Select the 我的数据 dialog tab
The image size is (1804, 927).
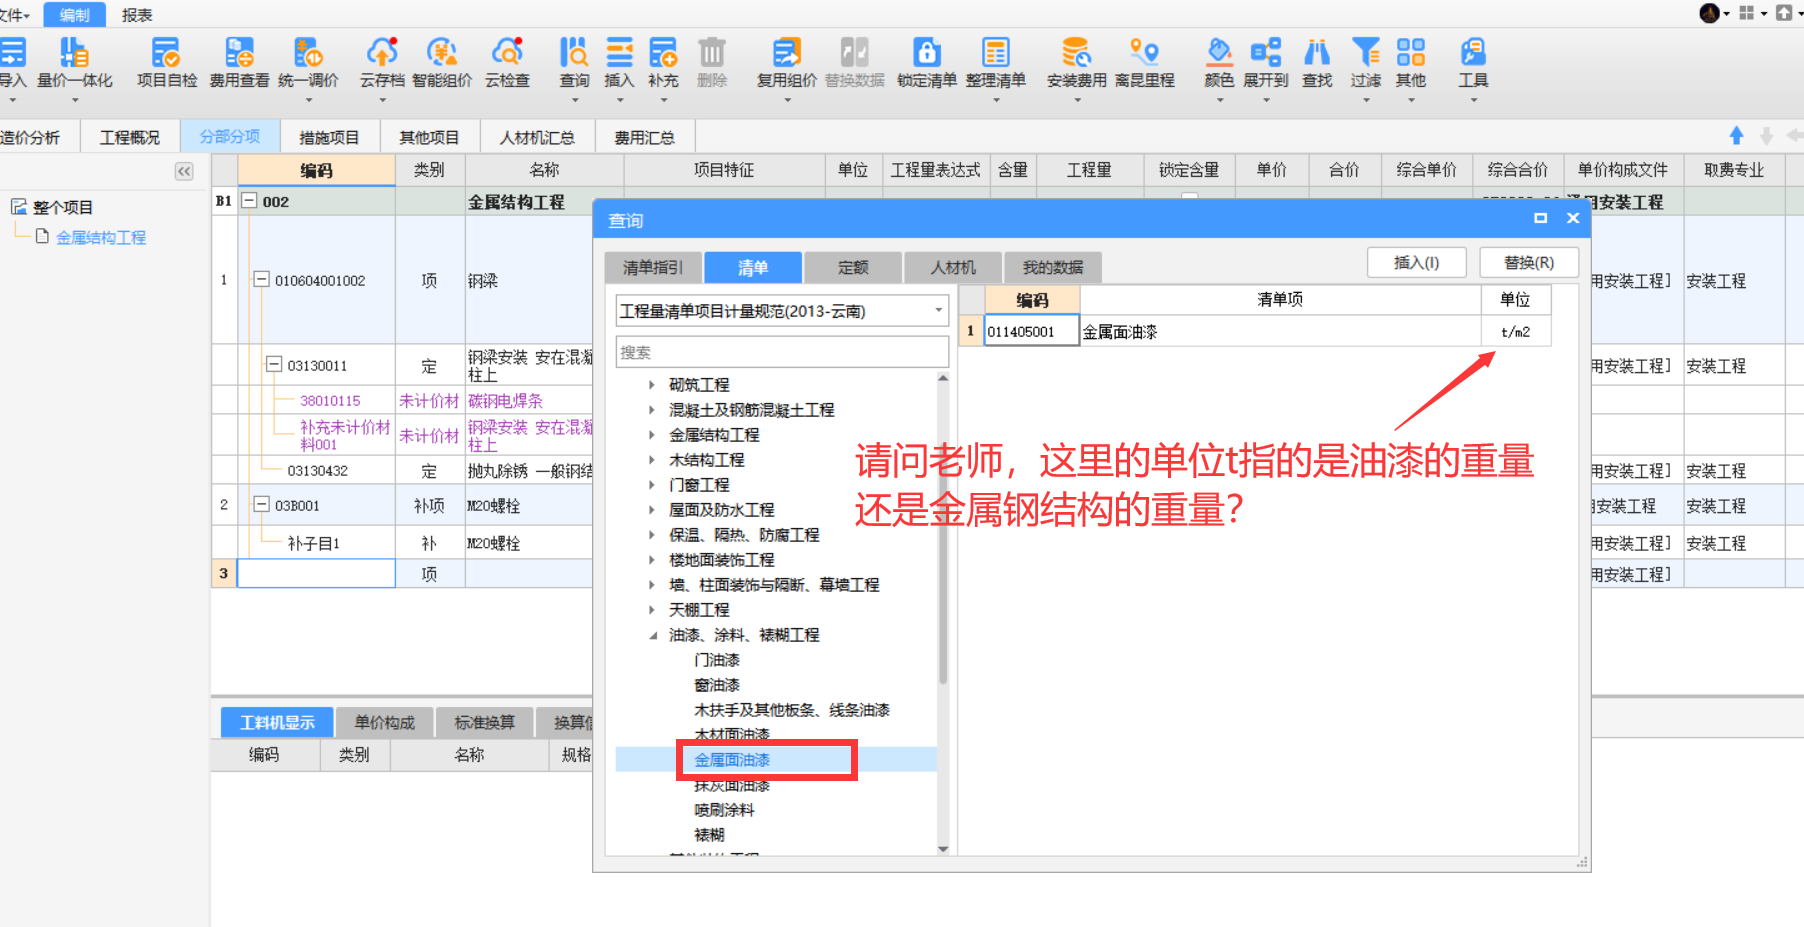[1053, 267]
